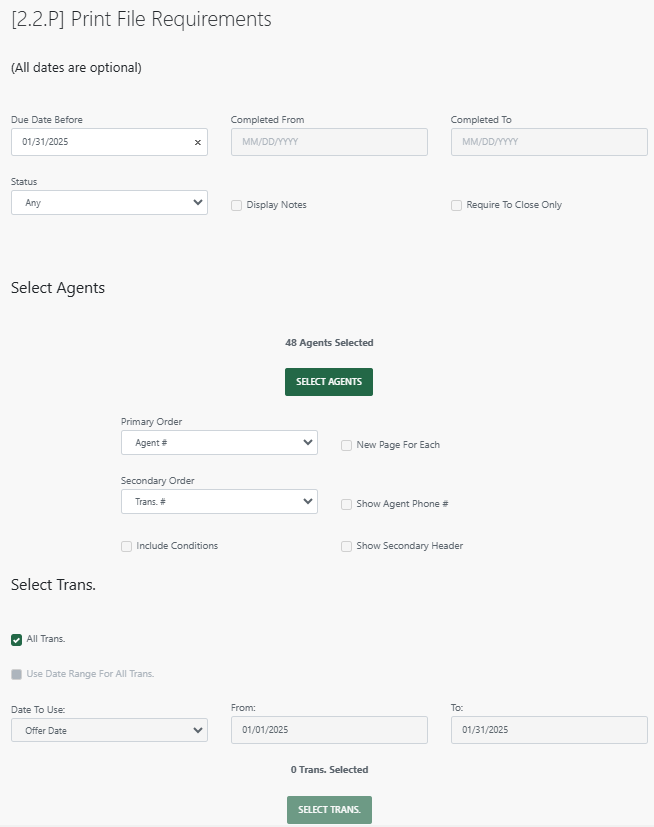Enable Require To Close Only
The width and height of the screenshot is (654, 827).
(456, 205)
